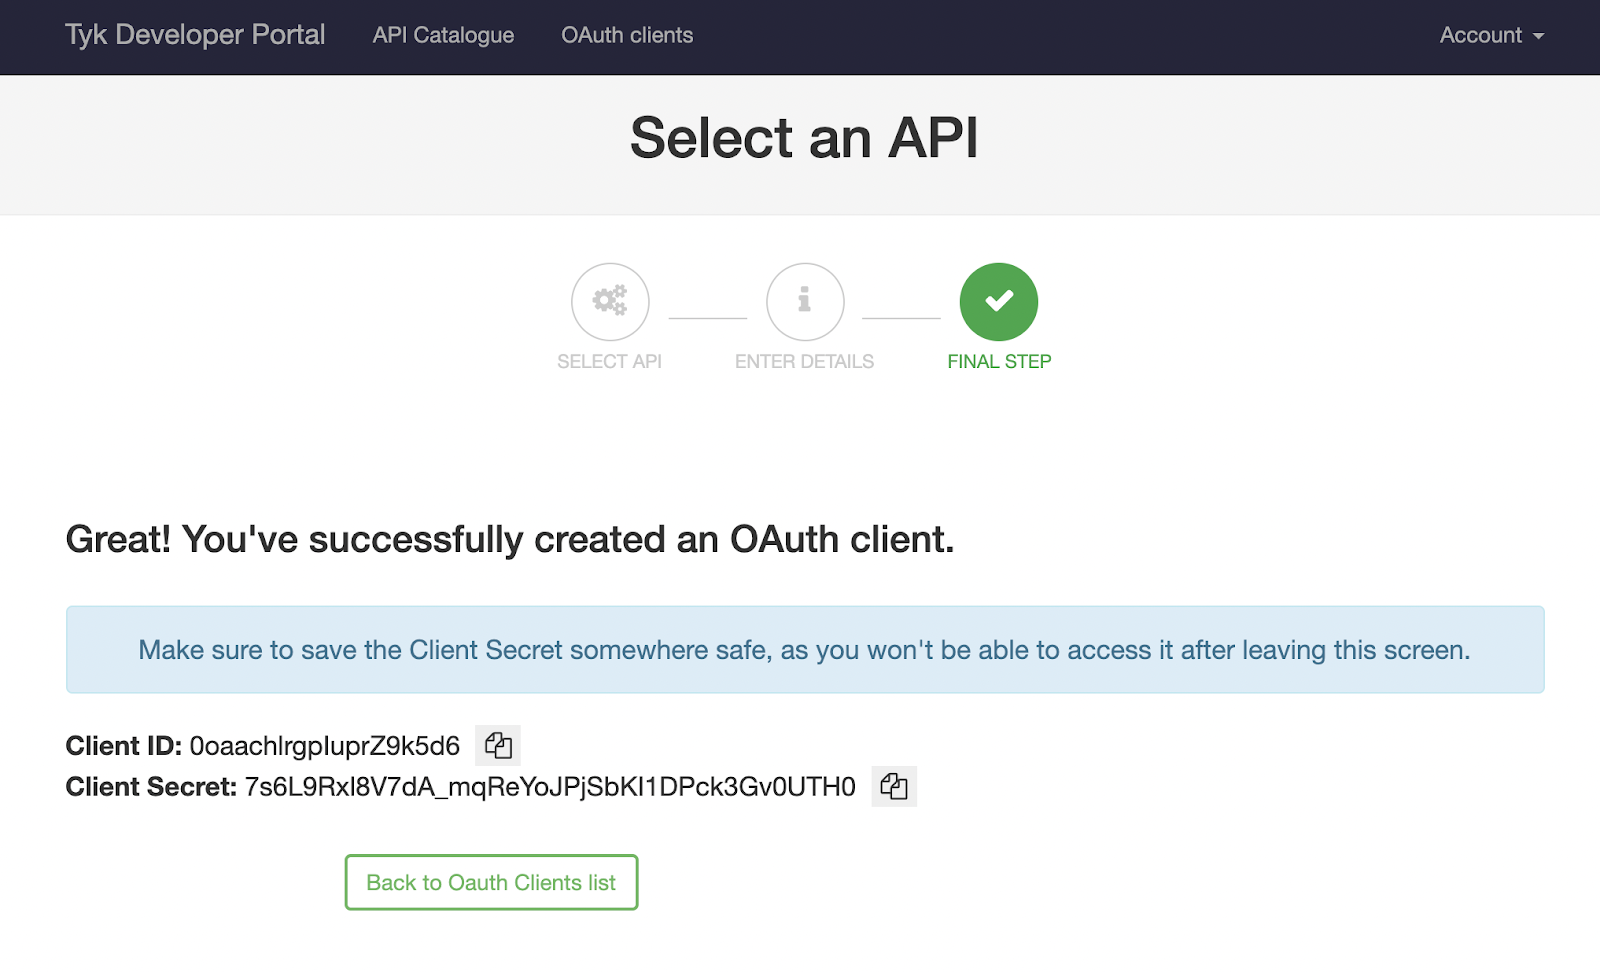Click the Client Secret bold label
Screen dimensions: 1600x972
click(x=151, y=787)
